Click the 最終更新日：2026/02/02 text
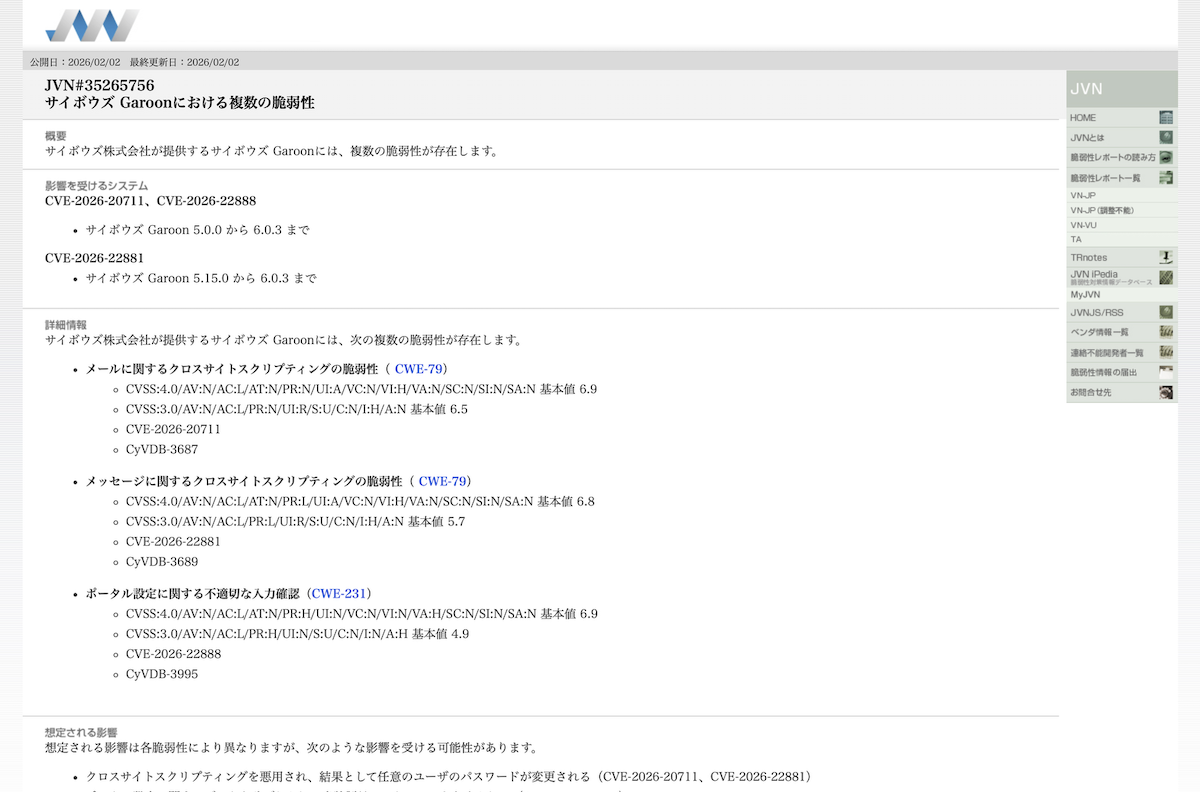Image resolution: width=1200 pixels, height=792 pixels. click(185, 62)
